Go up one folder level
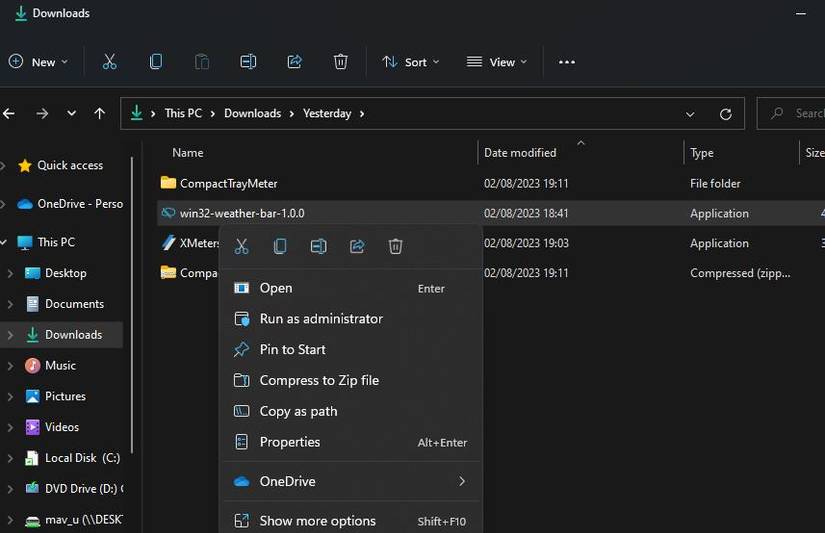 tap(99, 114)
